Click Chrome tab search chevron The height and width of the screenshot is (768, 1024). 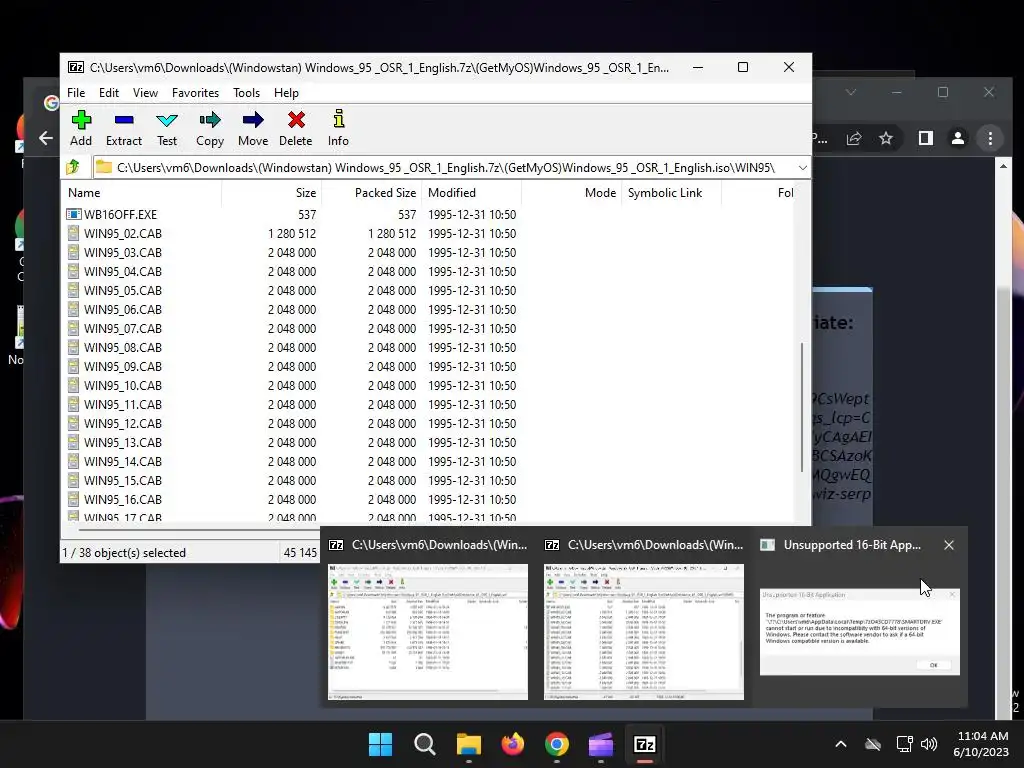point(850,92)
